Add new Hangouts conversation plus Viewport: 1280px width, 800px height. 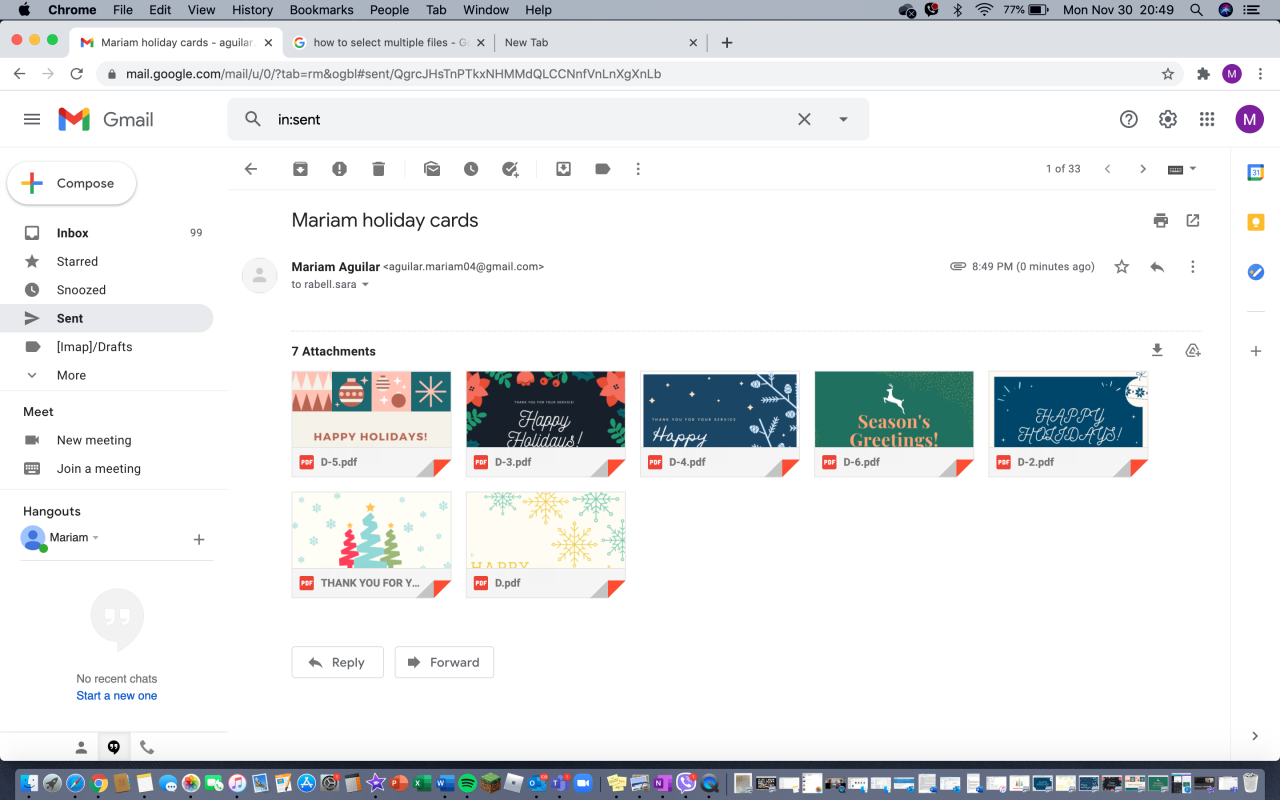click(199, 539)
